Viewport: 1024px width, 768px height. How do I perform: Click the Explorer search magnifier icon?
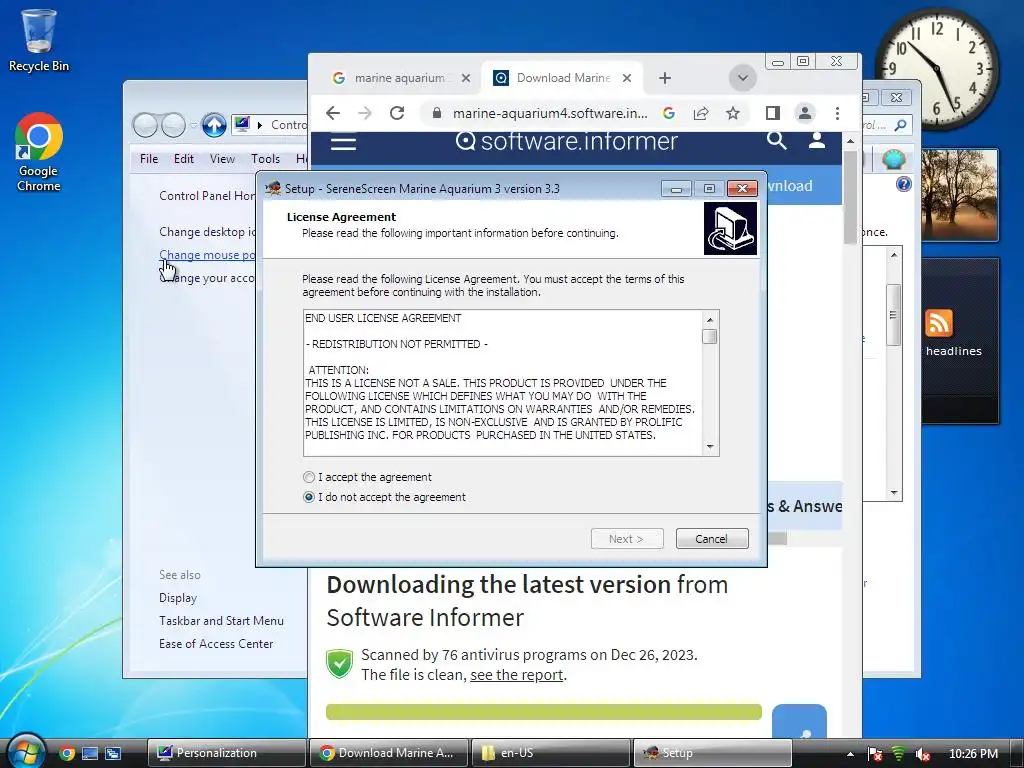pos(901,125)
